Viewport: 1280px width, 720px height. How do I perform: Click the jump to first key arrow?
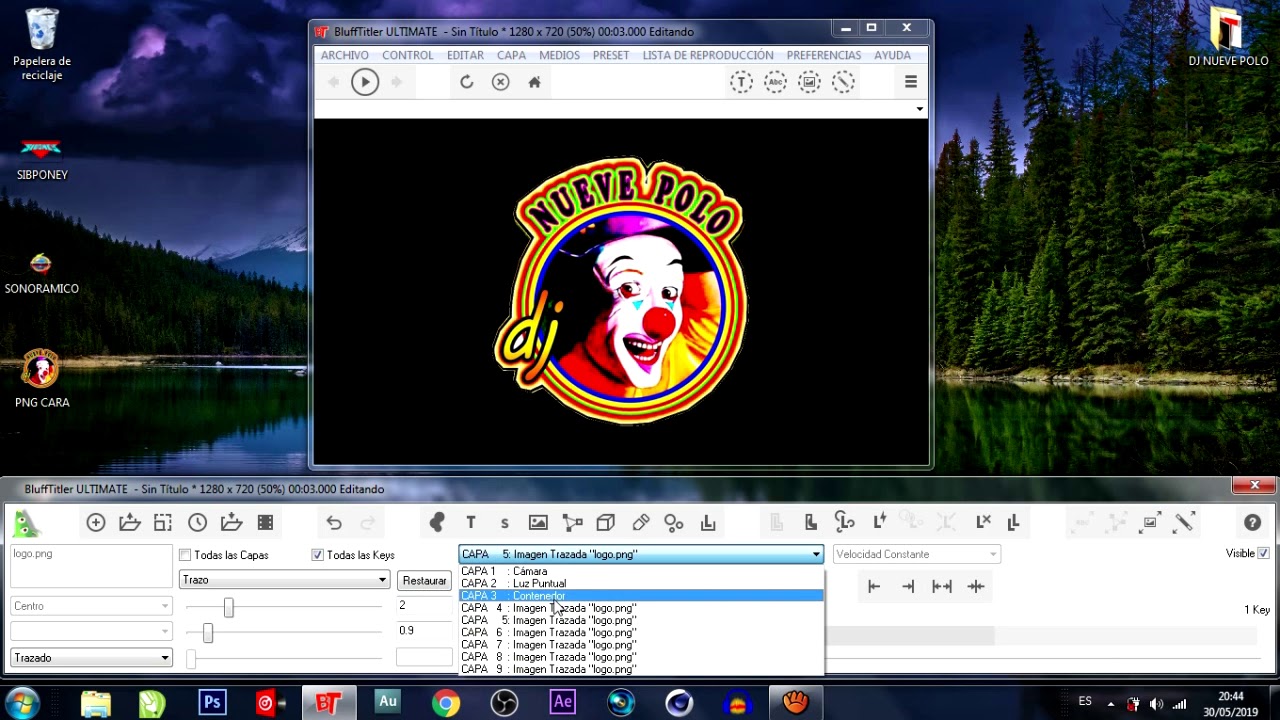pos(874,587)
